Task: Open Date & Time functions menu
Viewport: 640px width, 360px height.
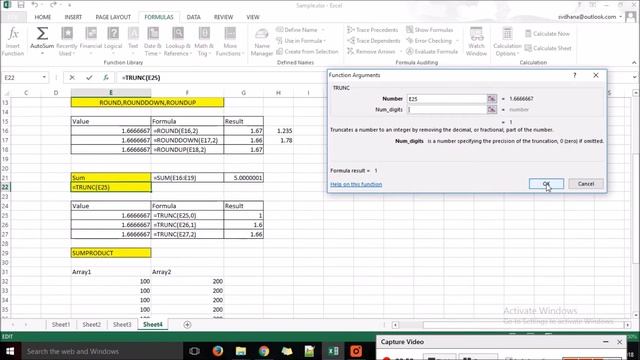Action: (x=153, y=41)
